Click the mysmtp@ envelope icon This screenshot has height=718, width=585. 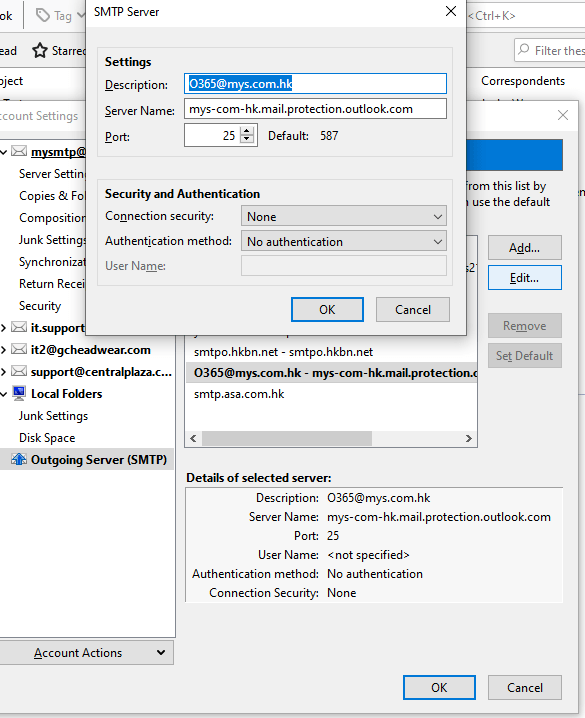point(19,151)
